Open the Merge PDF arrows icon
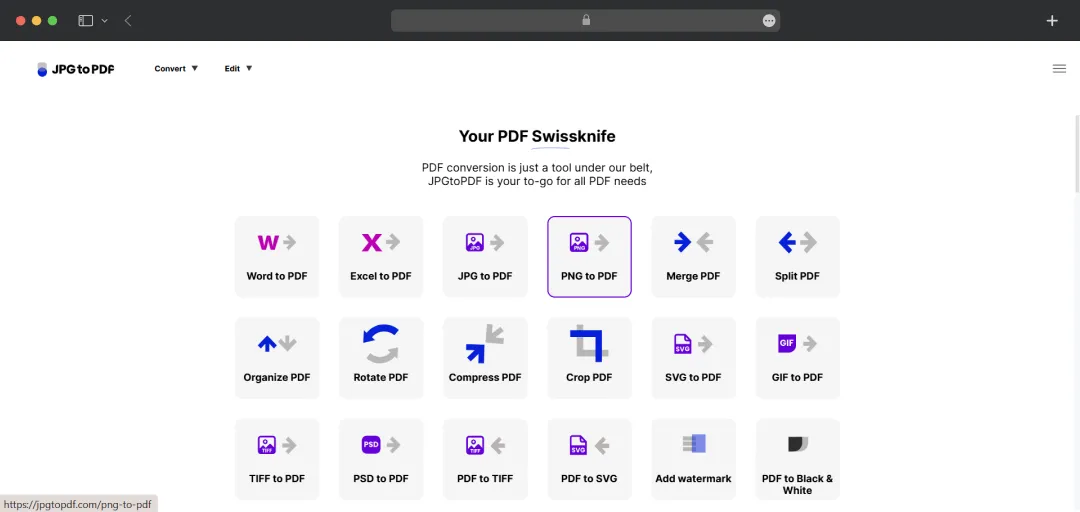The width and height of the screenshot is (1080, 512). coord(694,243)
